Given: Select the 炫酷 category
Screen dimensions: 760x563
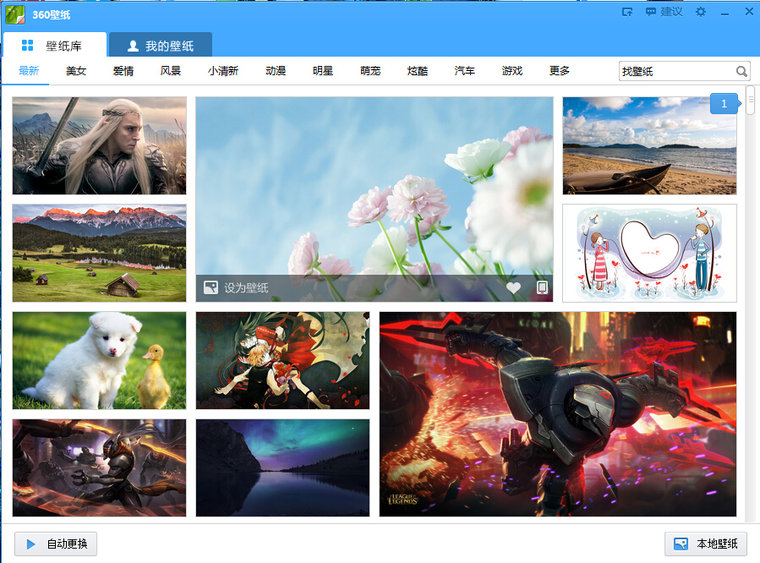Looking at the screenshot, I should point(417,71).
